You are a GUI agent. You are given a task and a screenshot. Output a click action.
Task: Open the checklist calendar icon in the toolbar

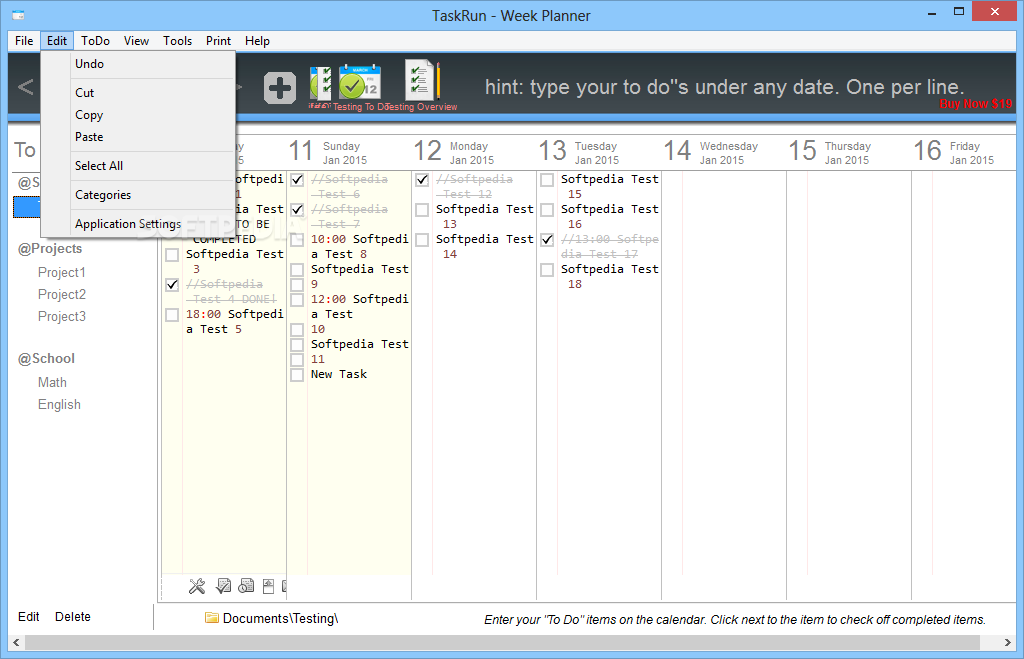coord(321,83)
